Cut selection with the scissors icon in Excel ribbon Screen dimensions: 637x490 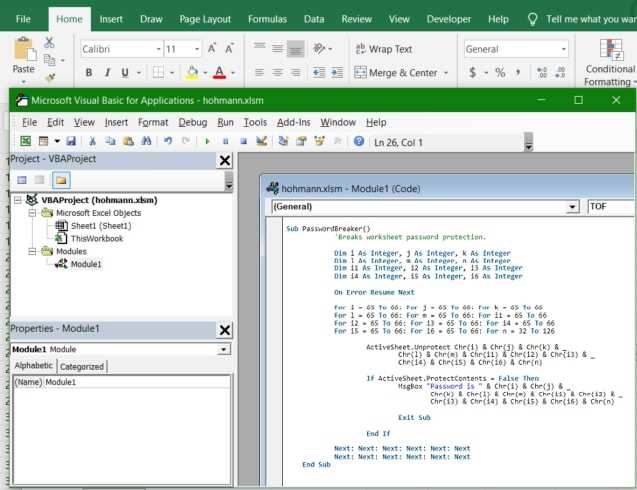coord(49,42)
